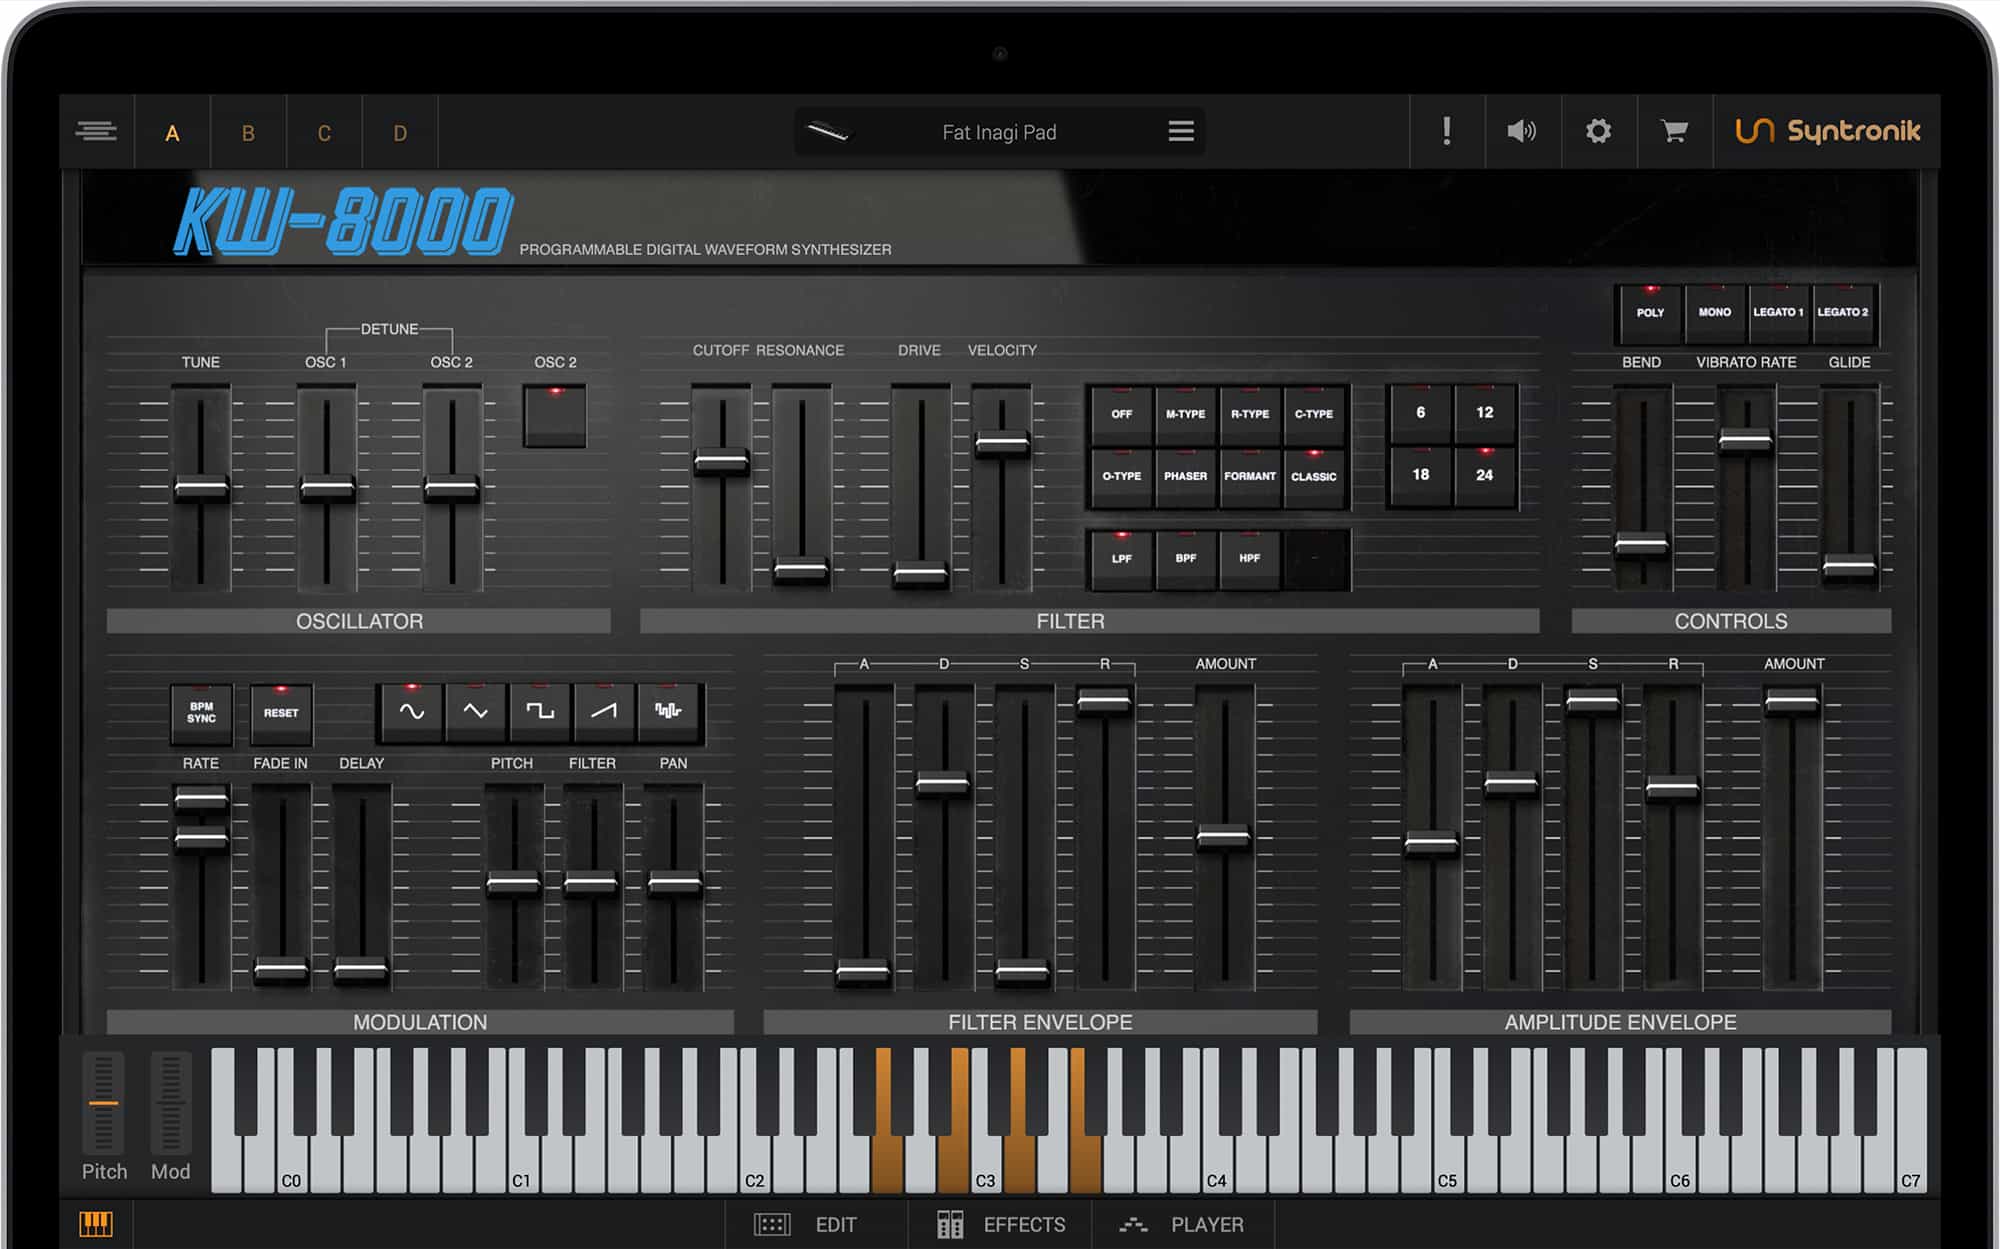Click the Pitch wheel
The height and width of the screenshot is (1249, 2000).
(x=103, y=1103)
